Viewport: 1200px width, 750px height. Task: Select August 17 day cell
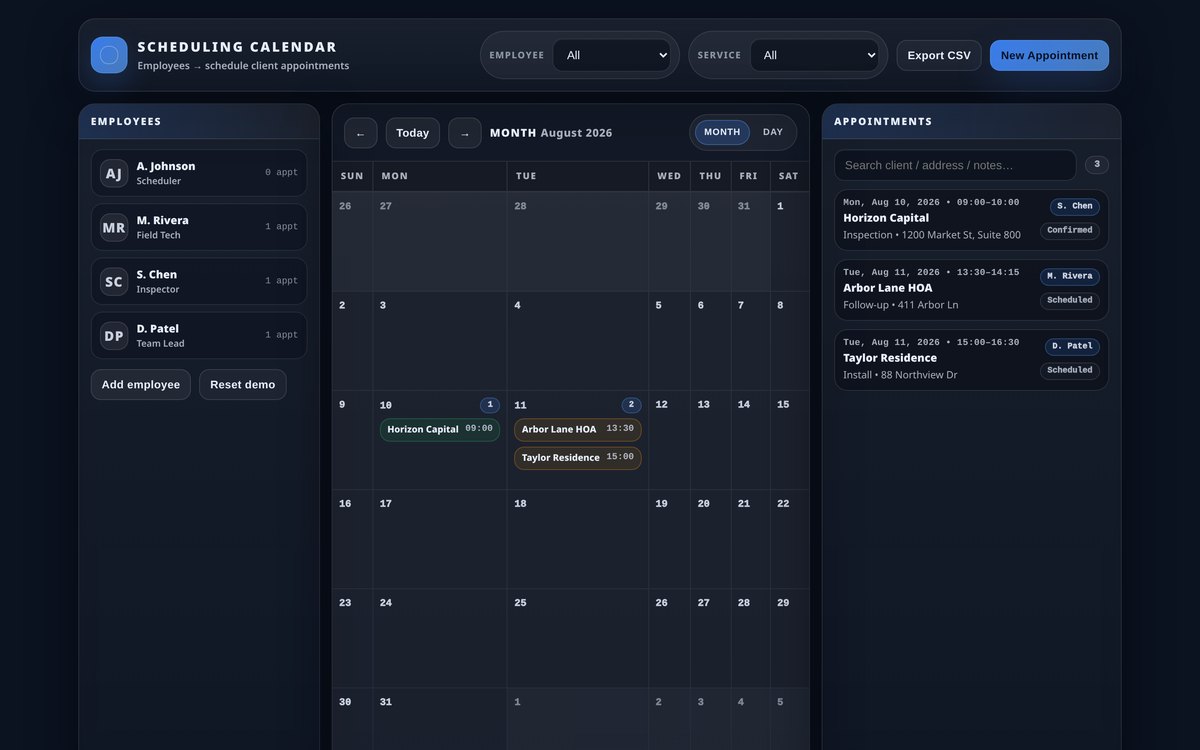[x=440, y=539]
